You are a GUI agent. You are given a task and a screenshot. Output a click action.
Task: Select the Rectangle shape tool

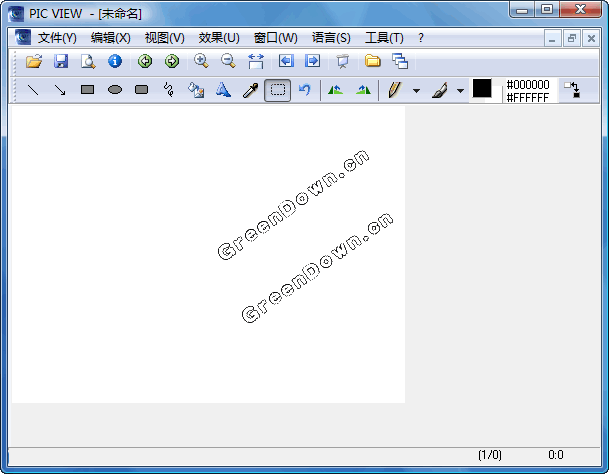[87, 90]
